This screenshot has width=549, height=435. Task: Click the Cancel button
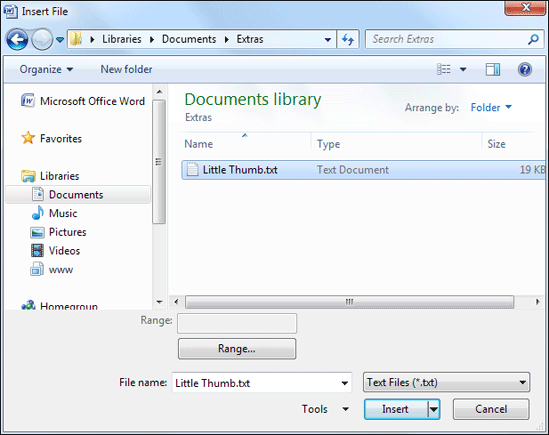[x=491, y=409]
